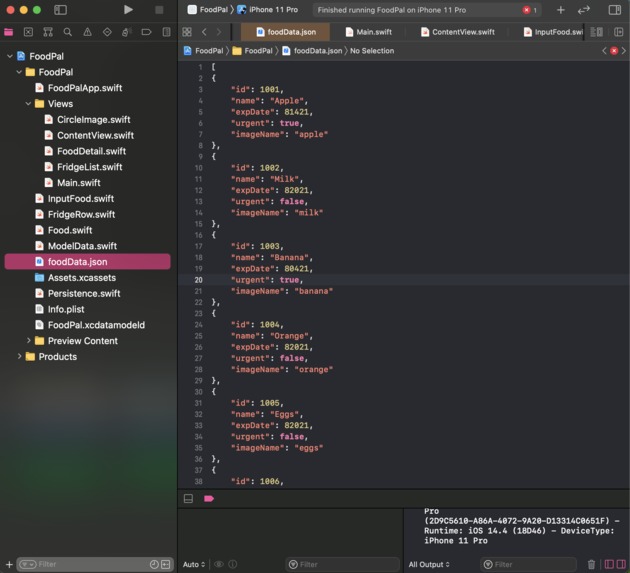630x573 pixels.
Task: Toggle the inspector panel on the right
Action: 614,10
